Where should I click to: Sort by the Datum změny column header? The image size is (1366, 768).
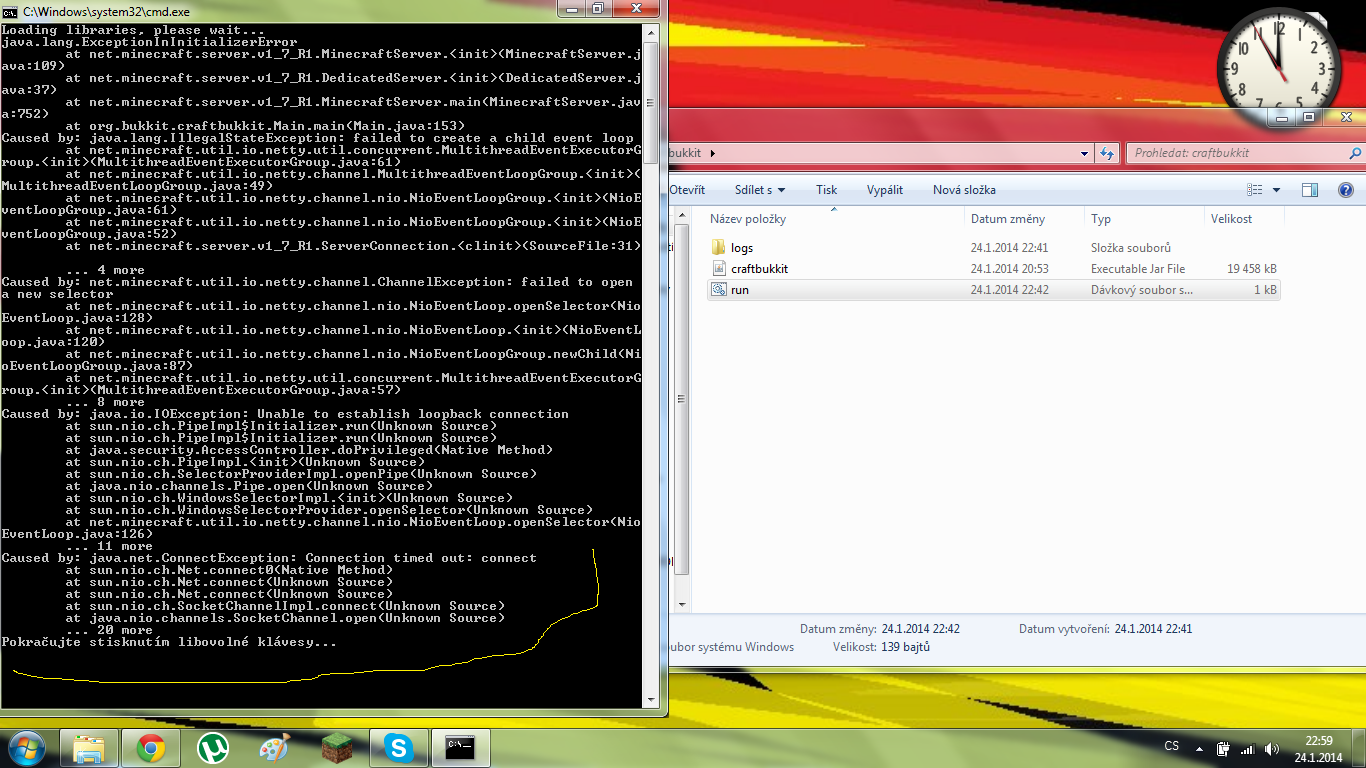point(1008,219)
